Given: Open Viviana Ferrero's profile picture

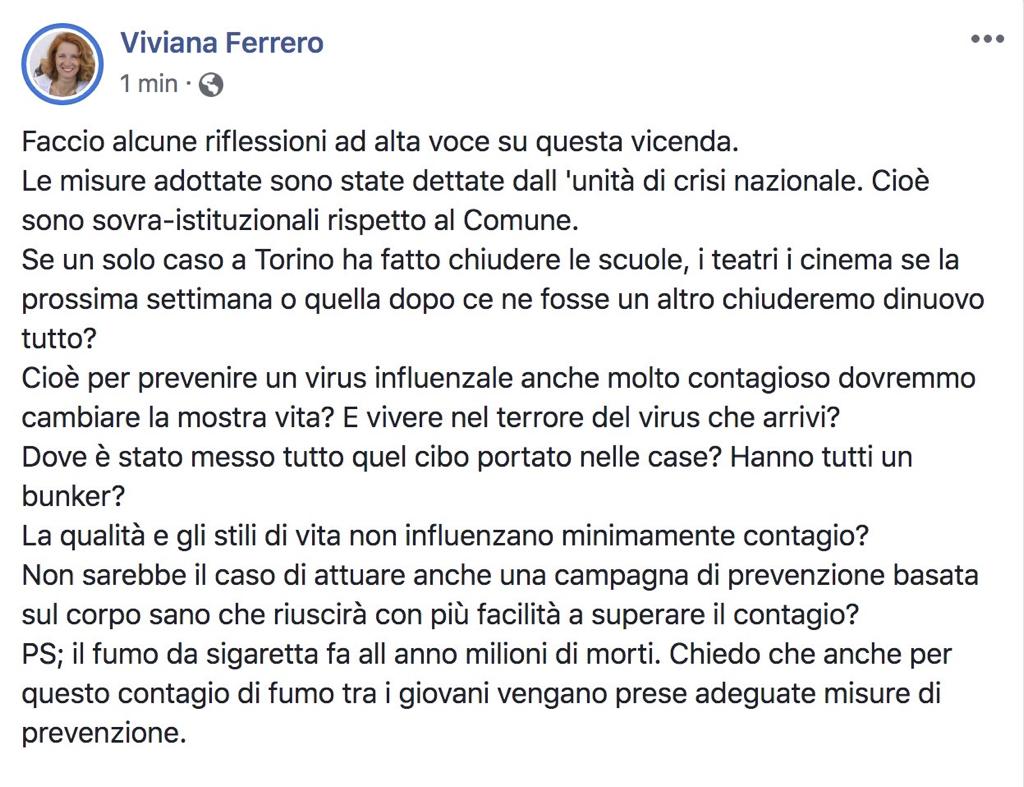Looking at the screenshot, I should click(62, 64).
